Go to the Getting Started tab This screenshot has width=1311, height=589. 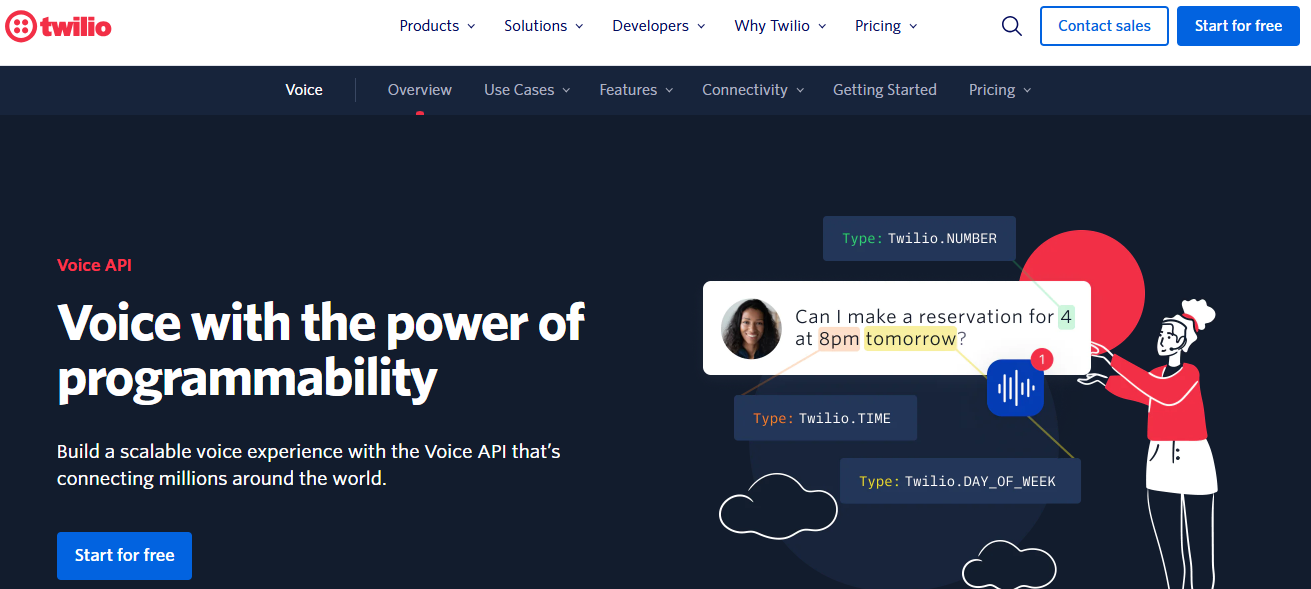coord(885,90)
